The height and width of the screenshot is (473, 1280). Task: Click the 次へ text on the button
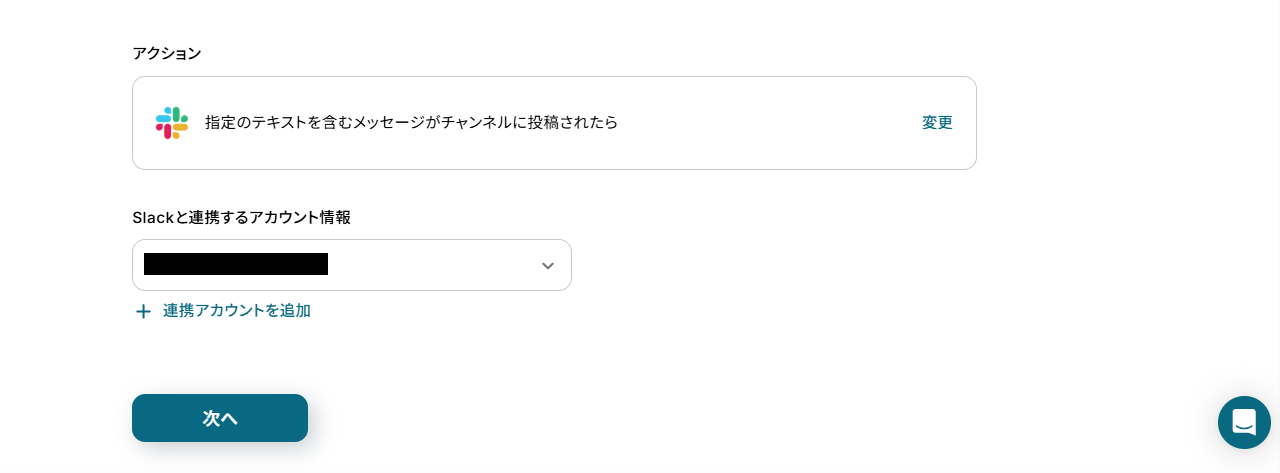[220, 418]
